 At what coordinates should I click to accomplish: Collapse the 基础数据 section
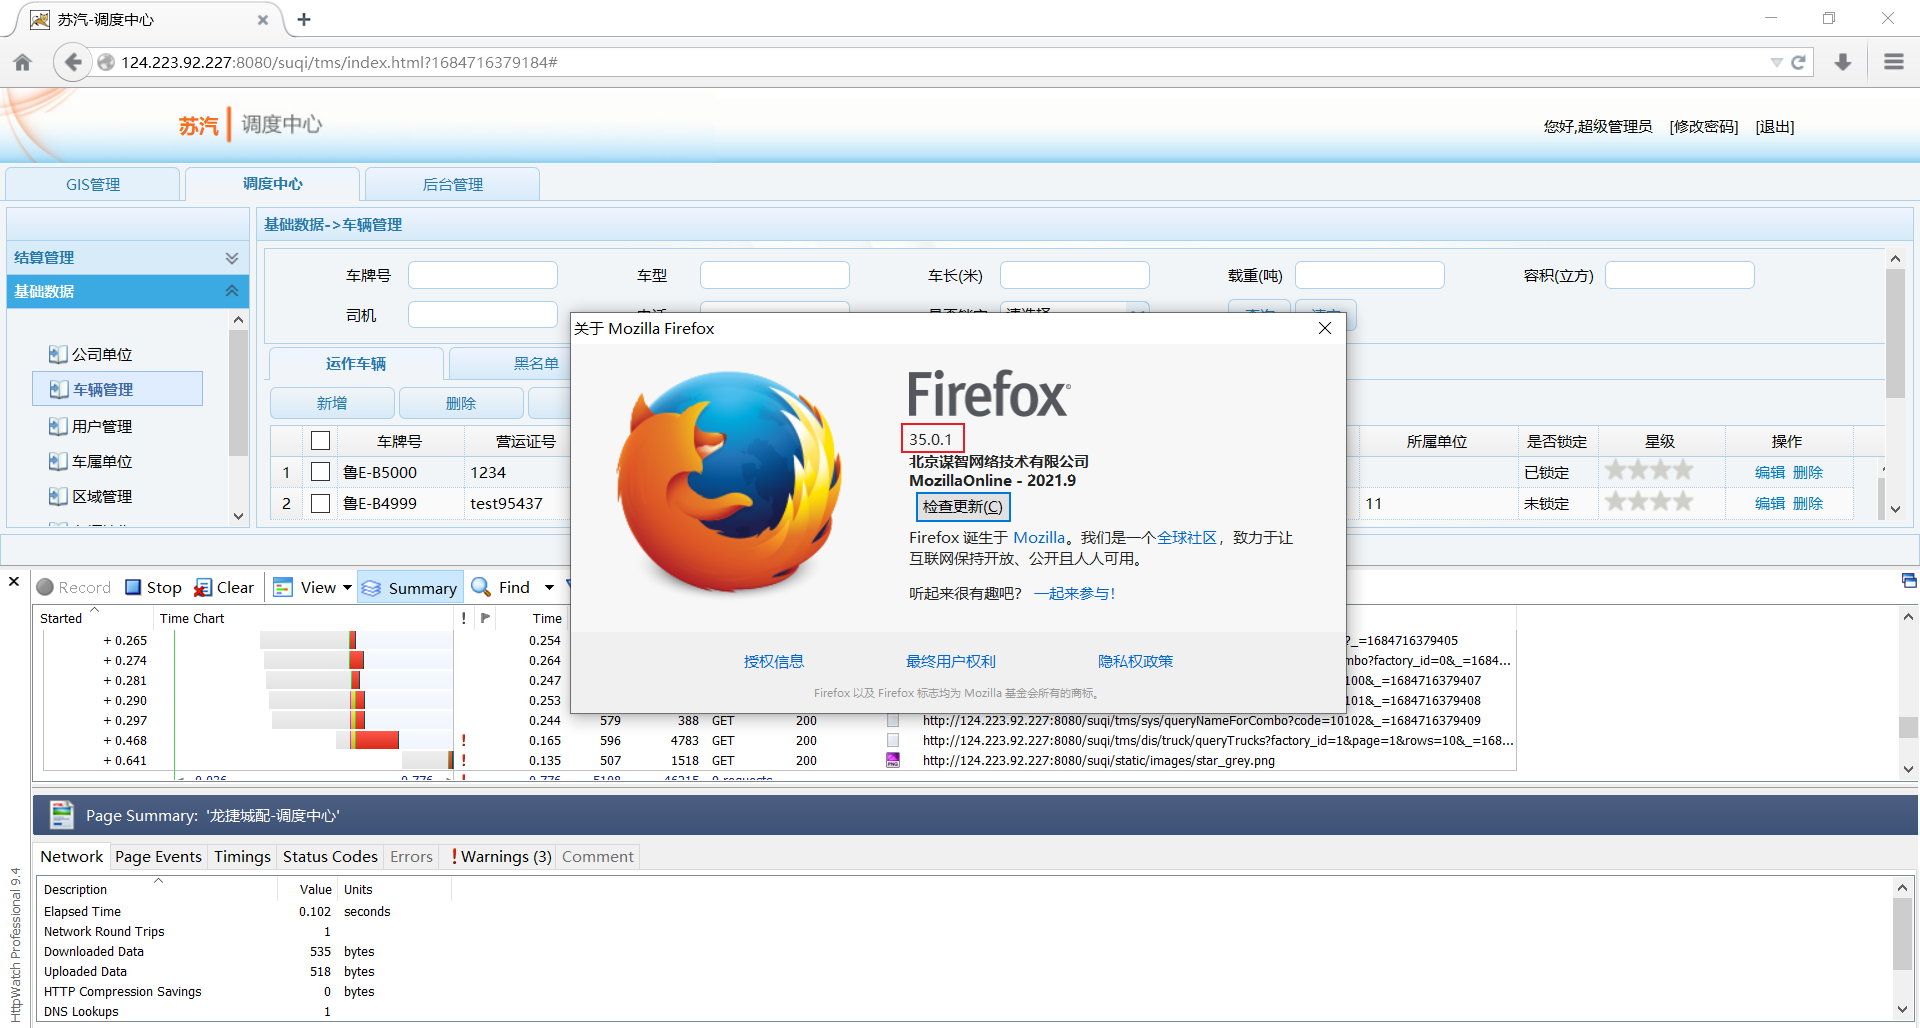pyautogui.click(x=128, y=291)
